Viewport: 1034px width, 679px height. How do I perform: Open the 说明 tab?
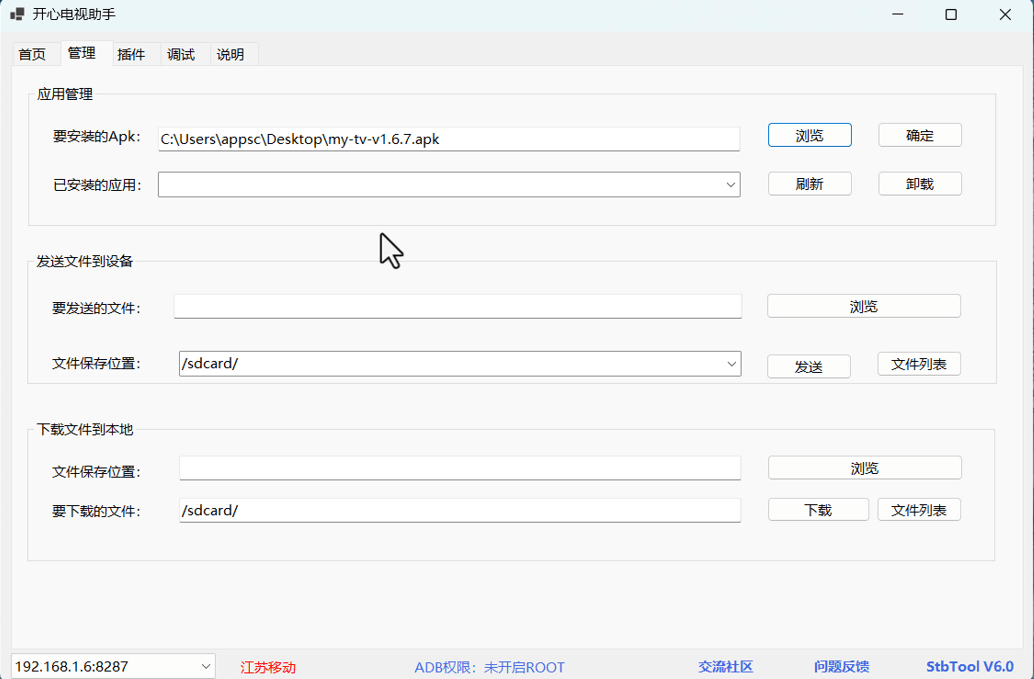(230, 54)
